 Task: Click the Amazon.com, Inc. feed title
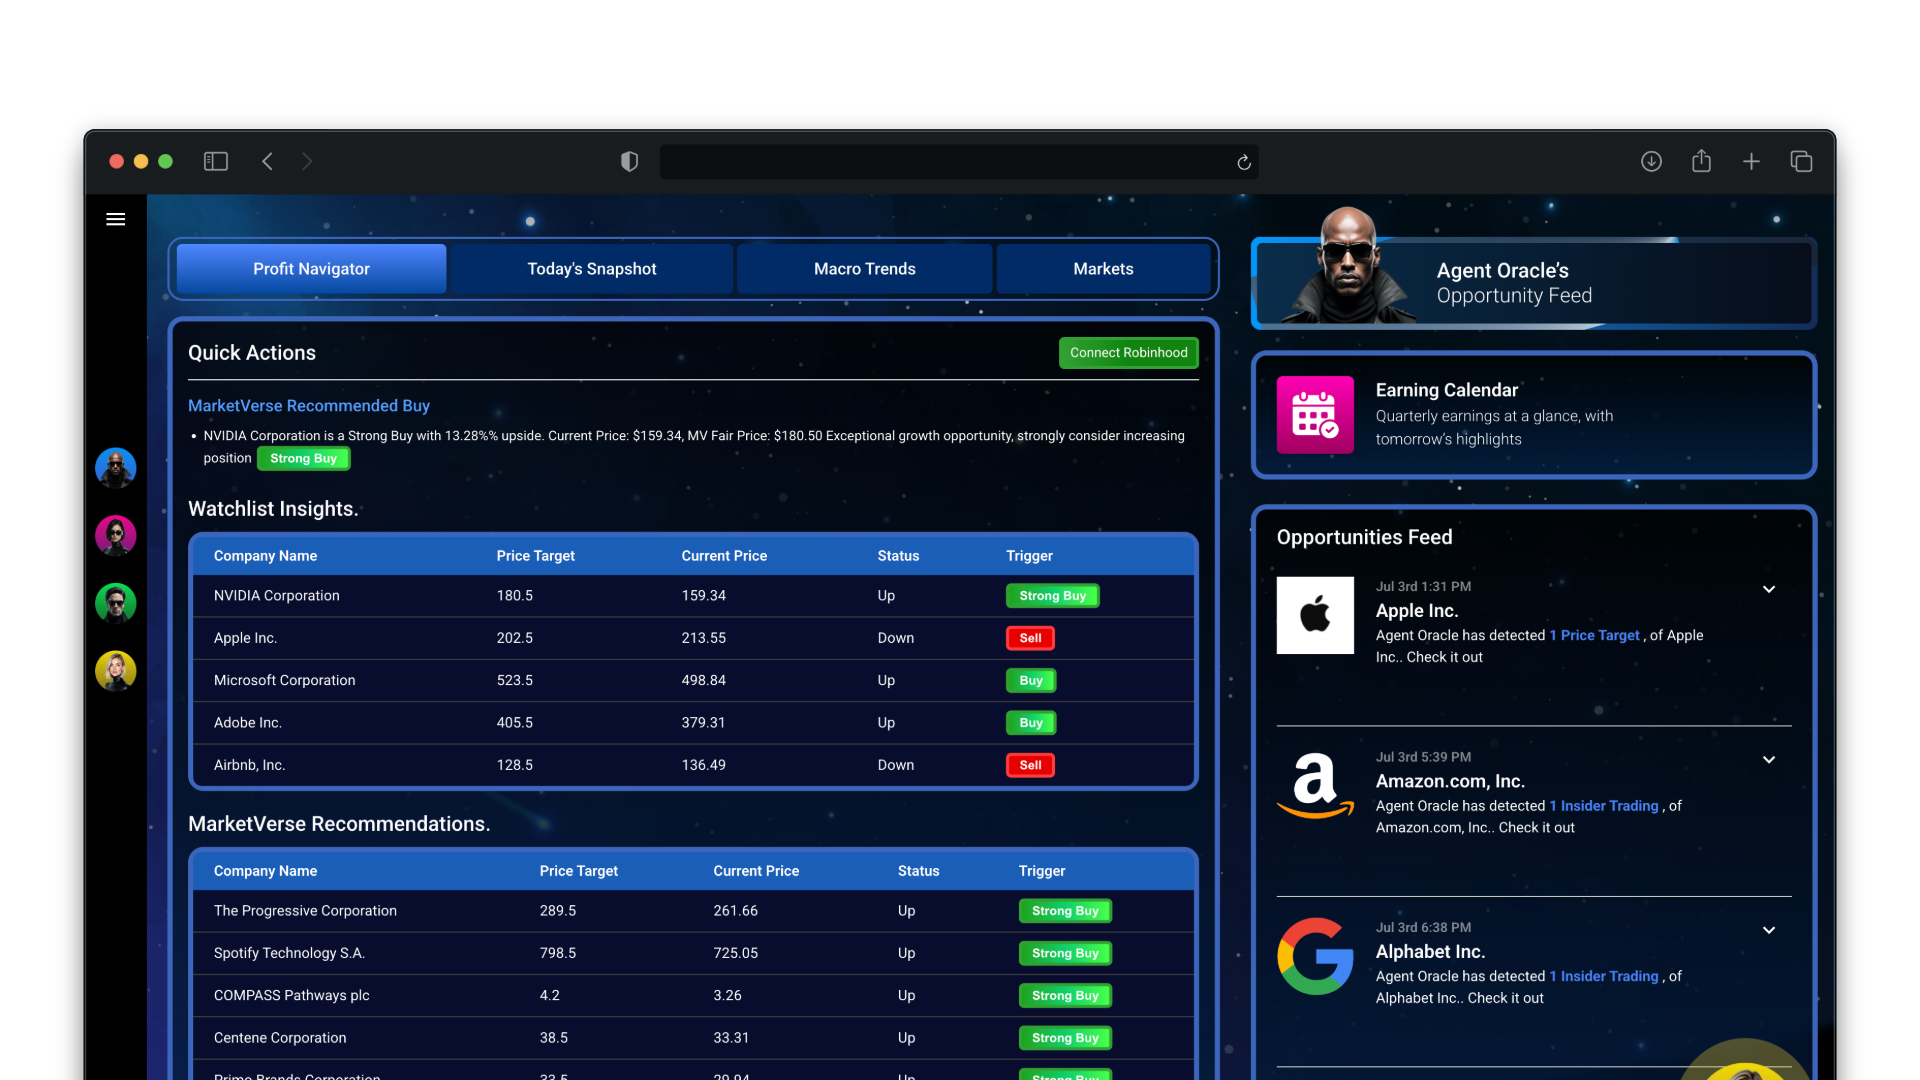click(x=1449, y=782)
